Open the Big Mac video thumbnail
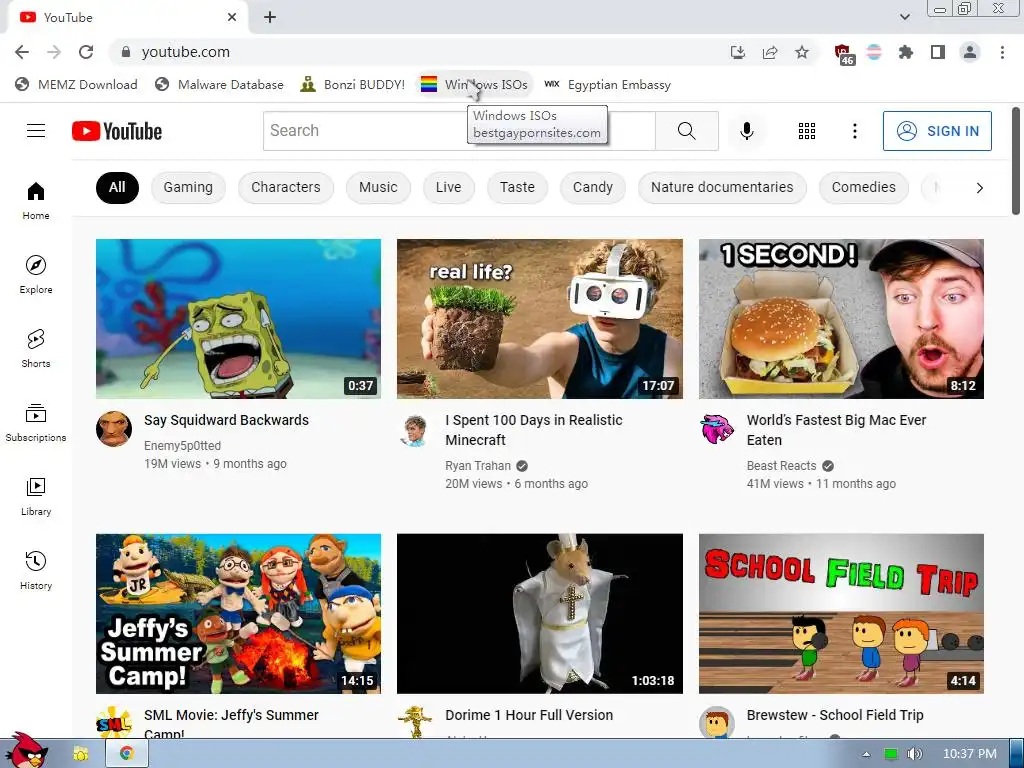This screenshot has height=768, width=1024. 841,319
